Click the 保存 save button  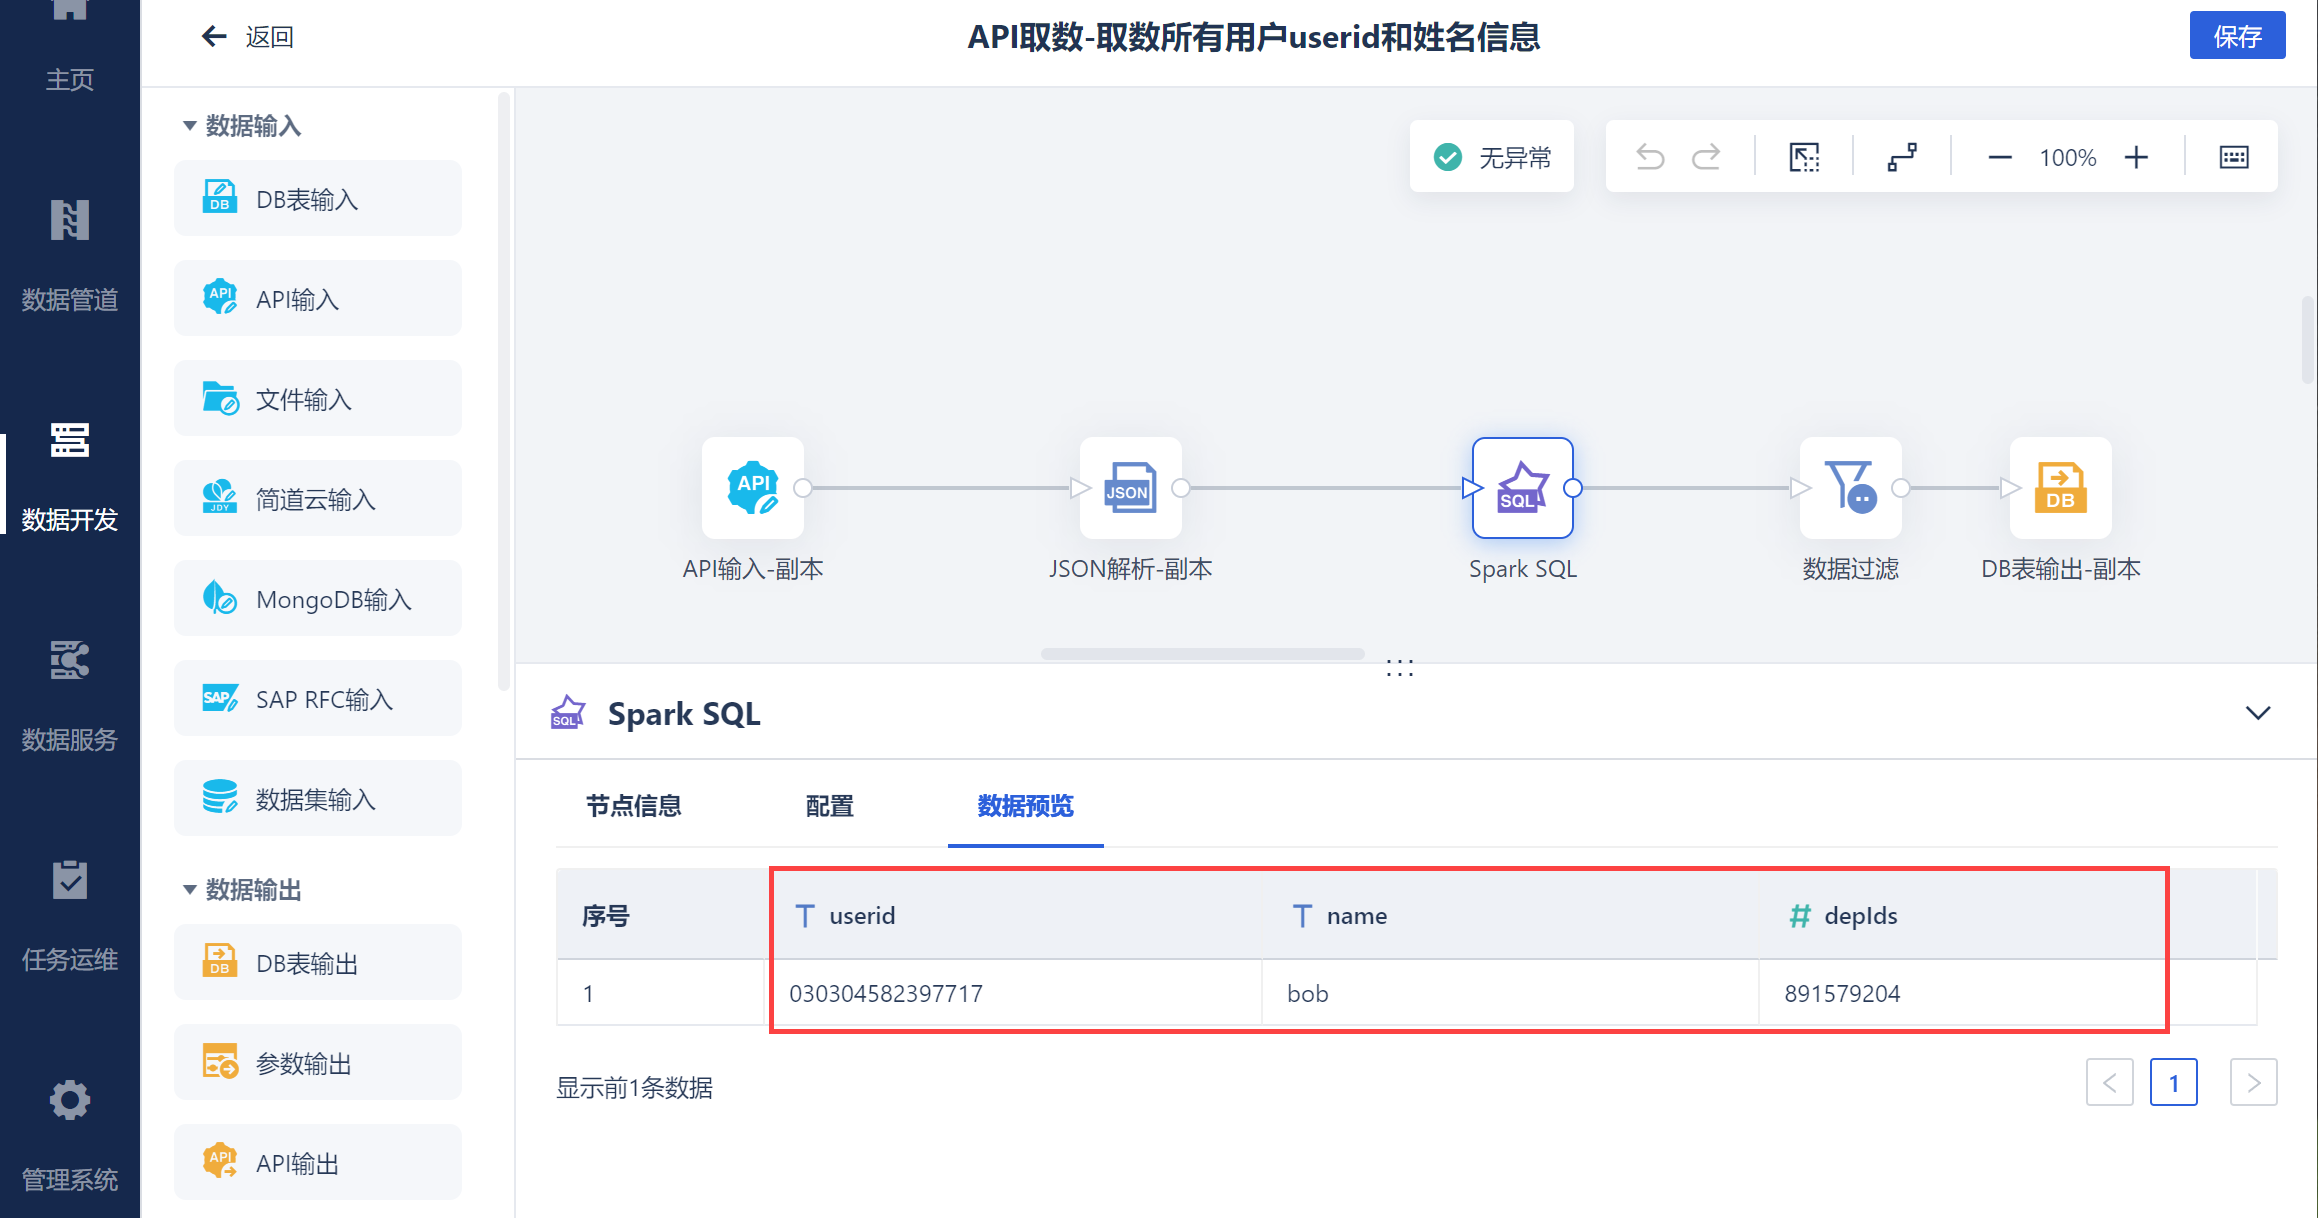click(x=2236, y=37)
